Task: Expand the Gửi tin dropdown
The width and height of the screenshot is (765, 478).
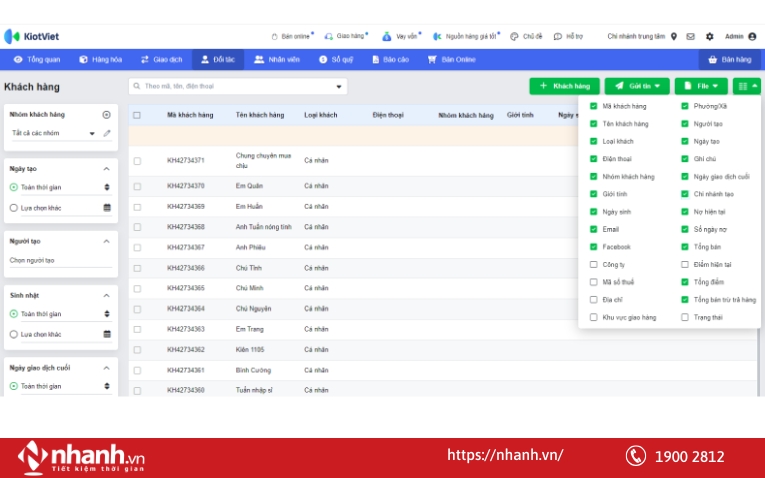Action: 637,86
